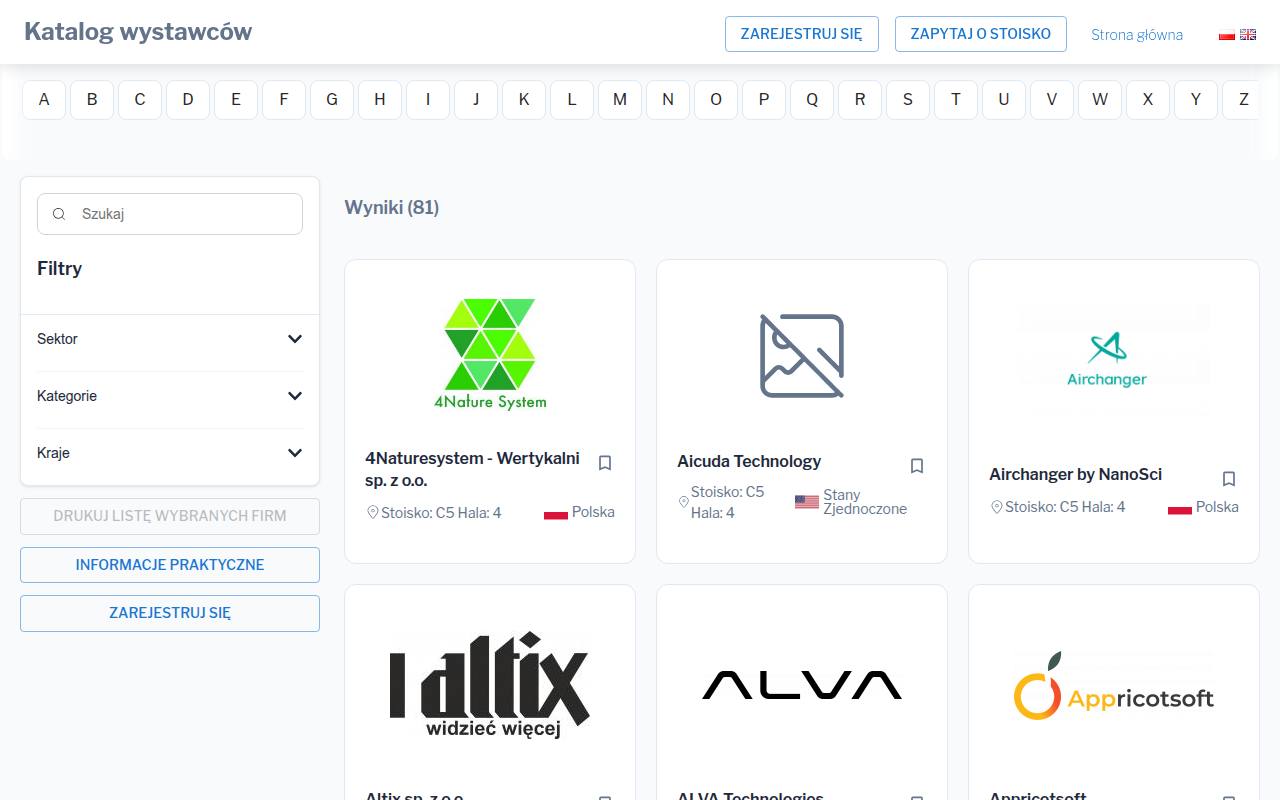1280x800 pixels.
Task: Filter exhibitors by letter V
Action: coord(1052,100)
